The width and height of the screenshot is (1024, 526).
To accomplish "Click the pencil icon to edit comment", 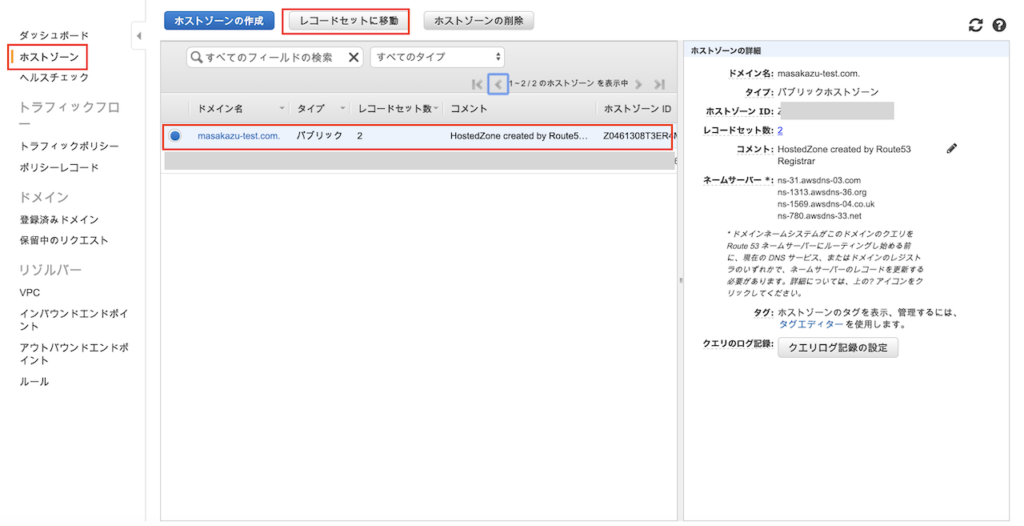I will pyautogui.click(x=952, y=149).
